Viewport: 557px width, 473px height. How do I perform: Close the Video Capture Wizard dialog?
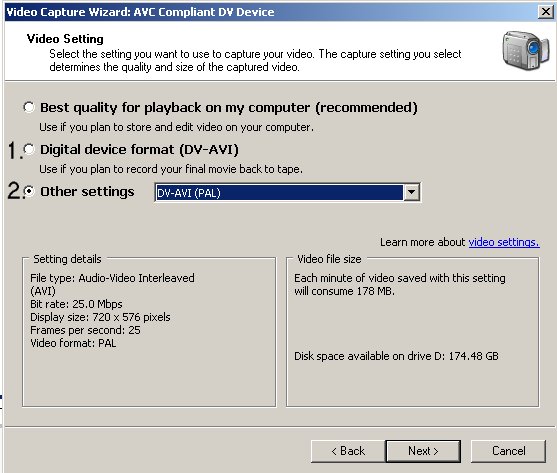(546, 12)
